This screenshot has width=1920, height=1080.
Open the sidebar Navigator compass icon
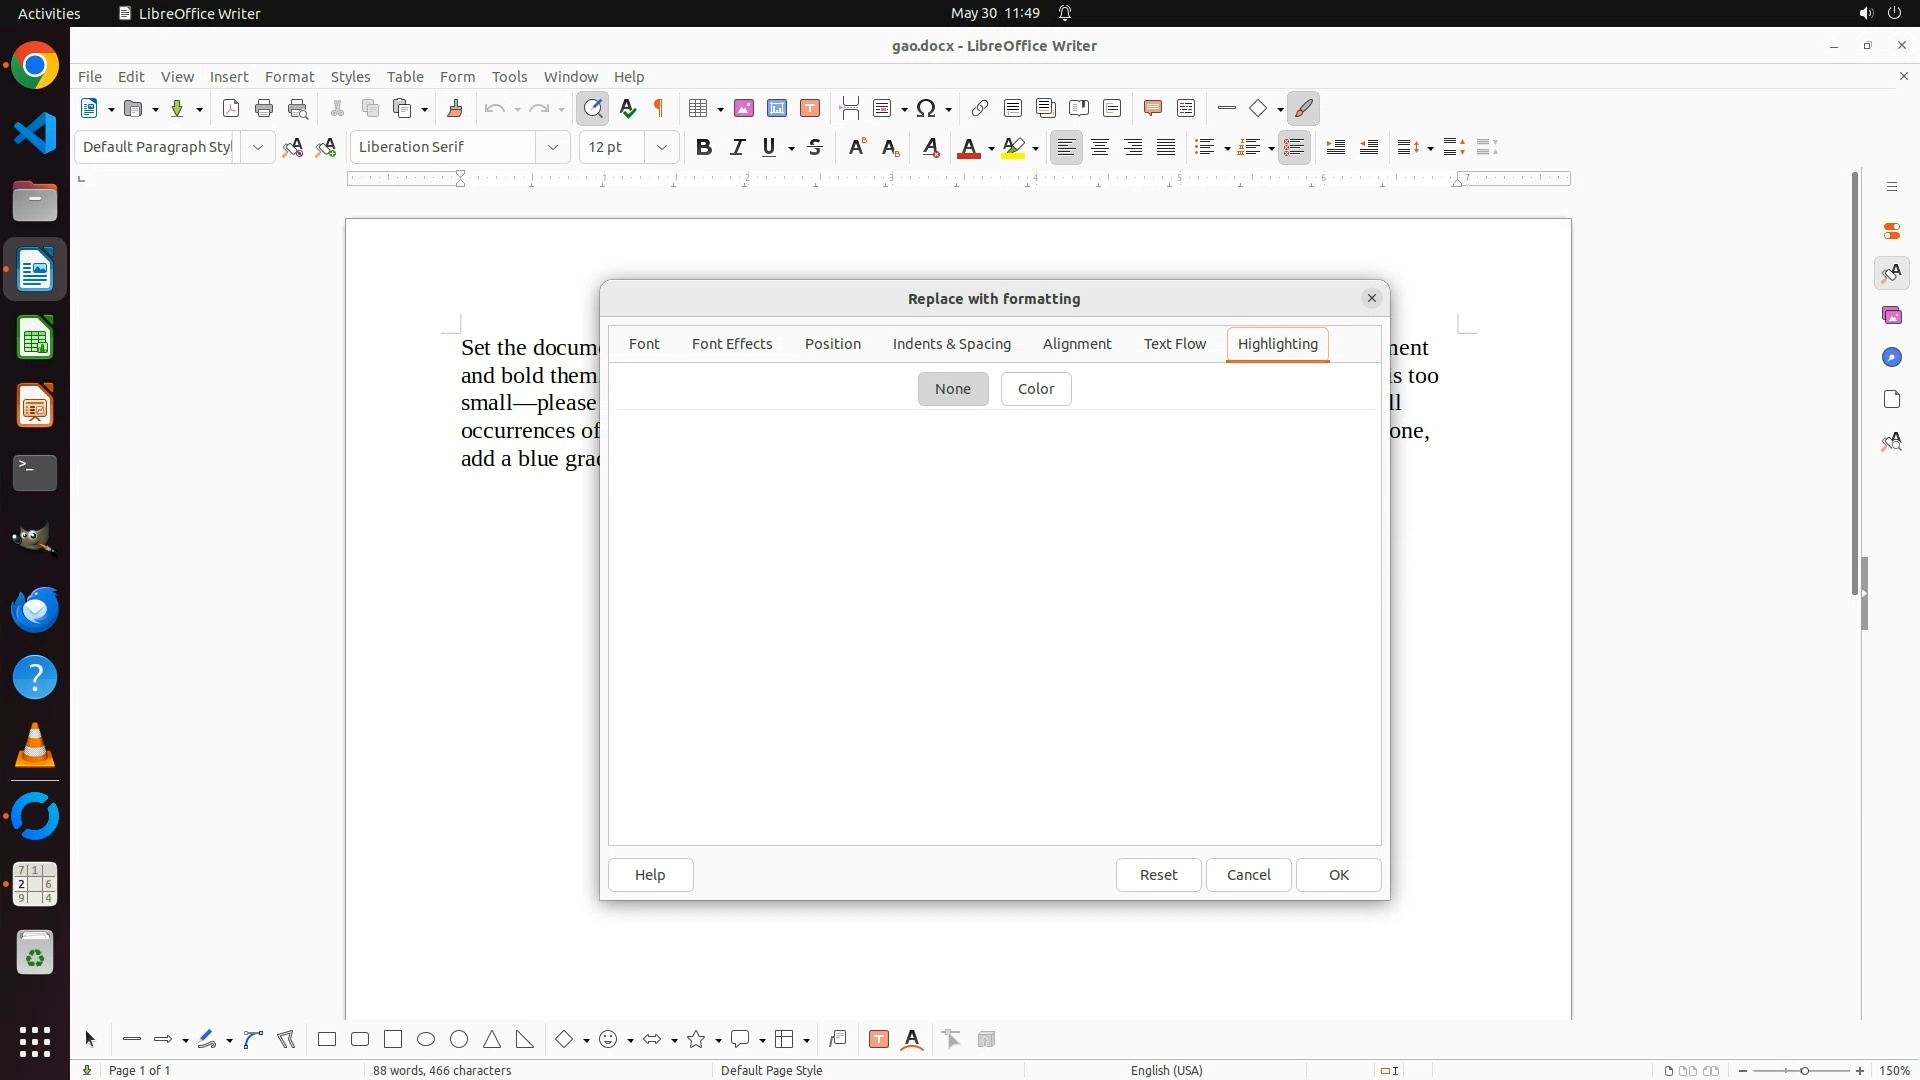1891,357
